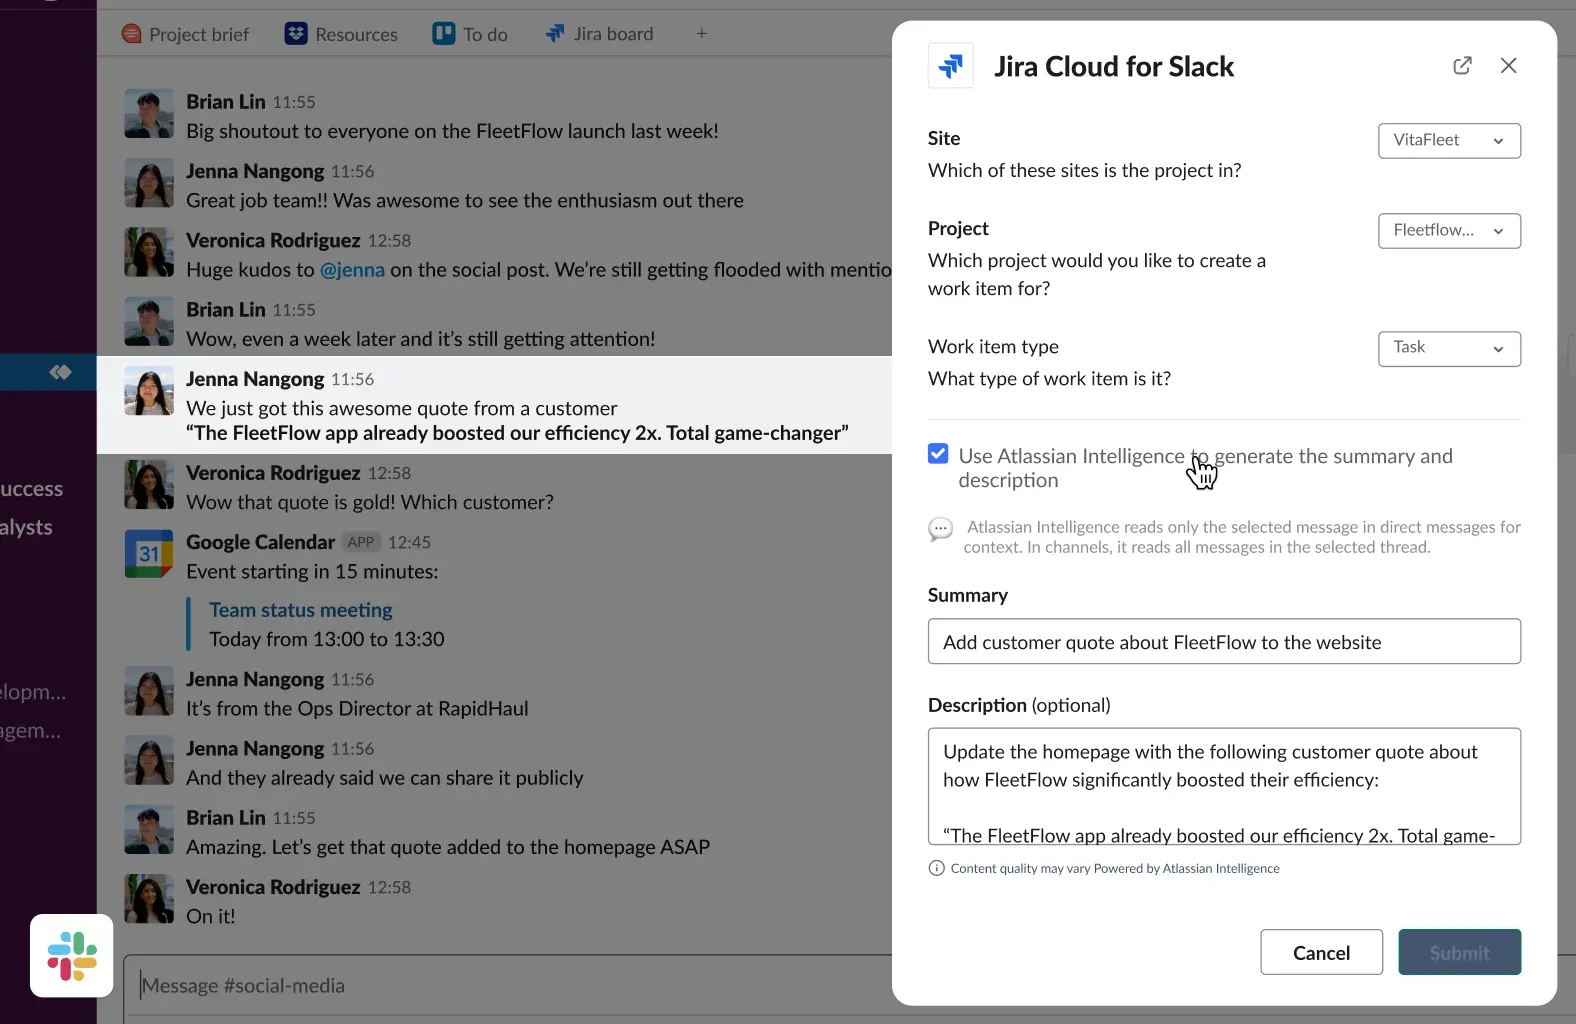Click the Slack logo icon
1576x1024 pixels.
(x=72, y=955)
